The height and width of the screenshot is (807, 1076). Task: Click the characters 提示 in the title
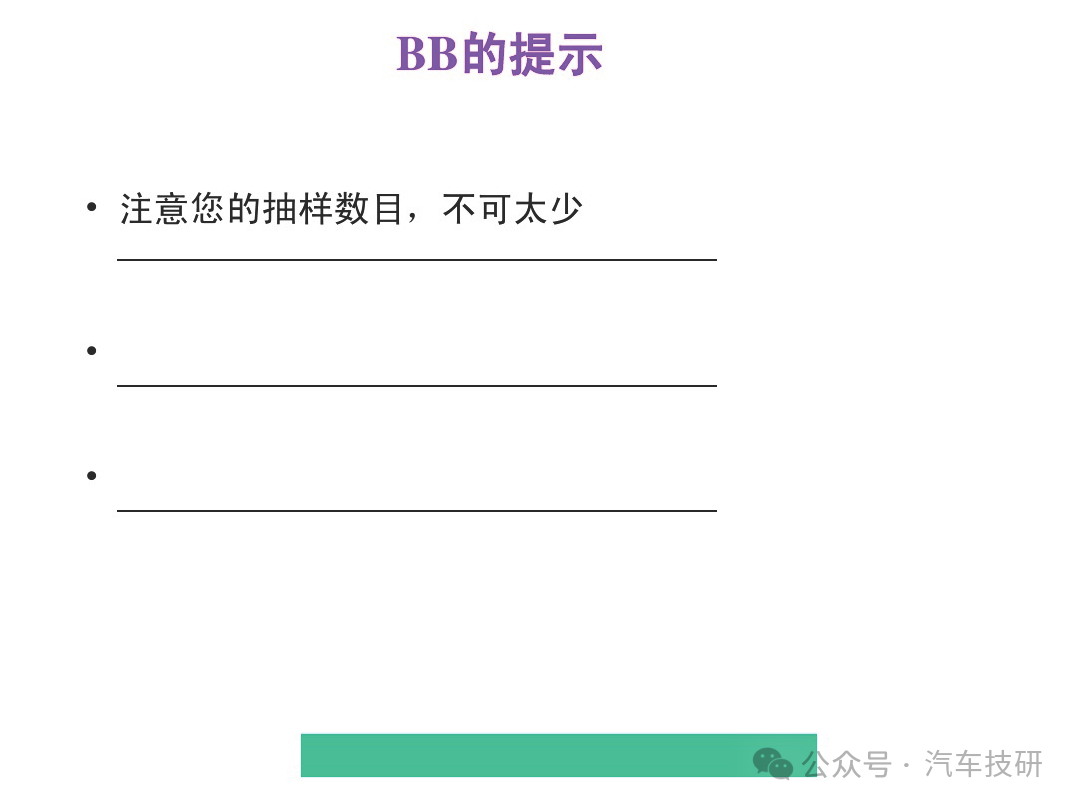pos(557,54)
